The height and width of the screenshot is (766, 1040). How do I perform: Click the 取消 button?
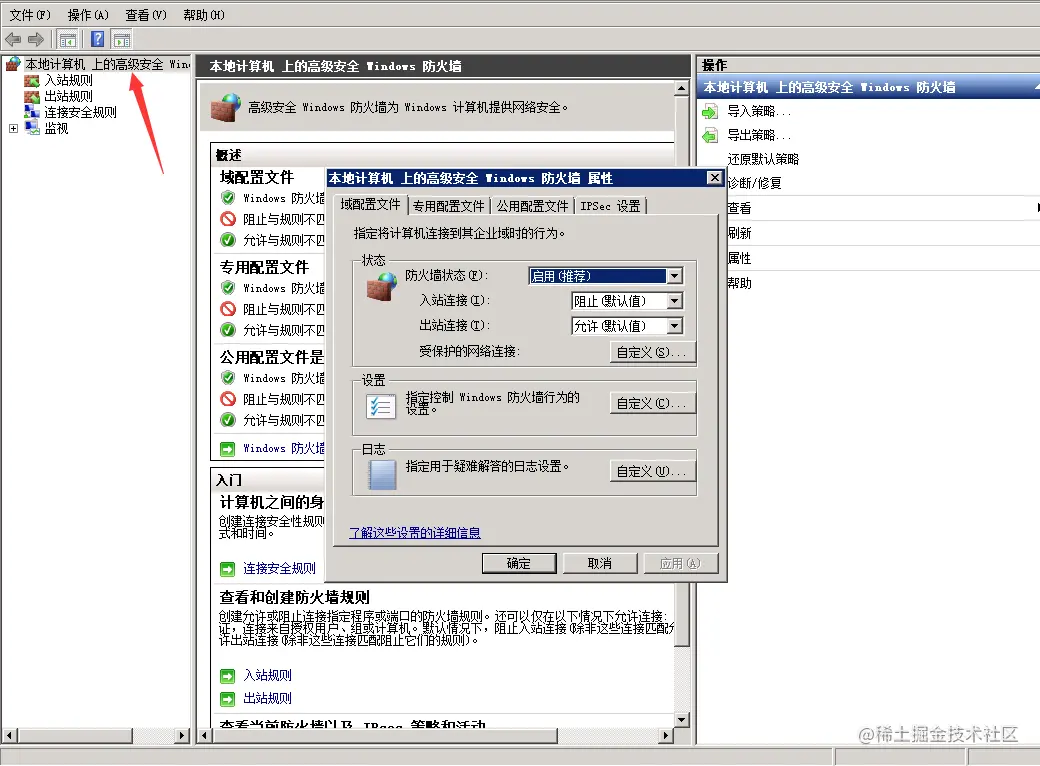coord(600,564)
